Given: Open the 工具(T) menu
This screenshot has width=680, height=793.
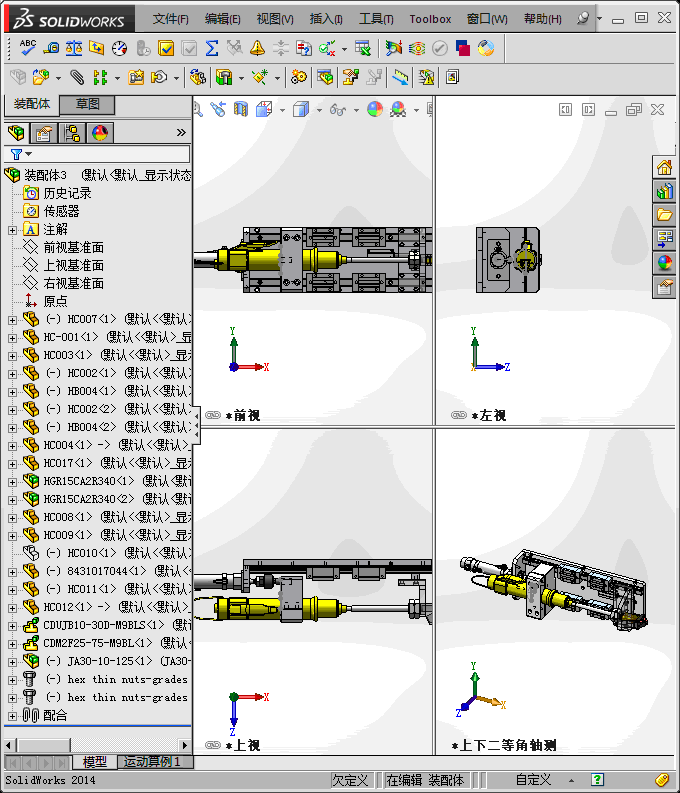Looking at the screenshot, I should 376,19.
